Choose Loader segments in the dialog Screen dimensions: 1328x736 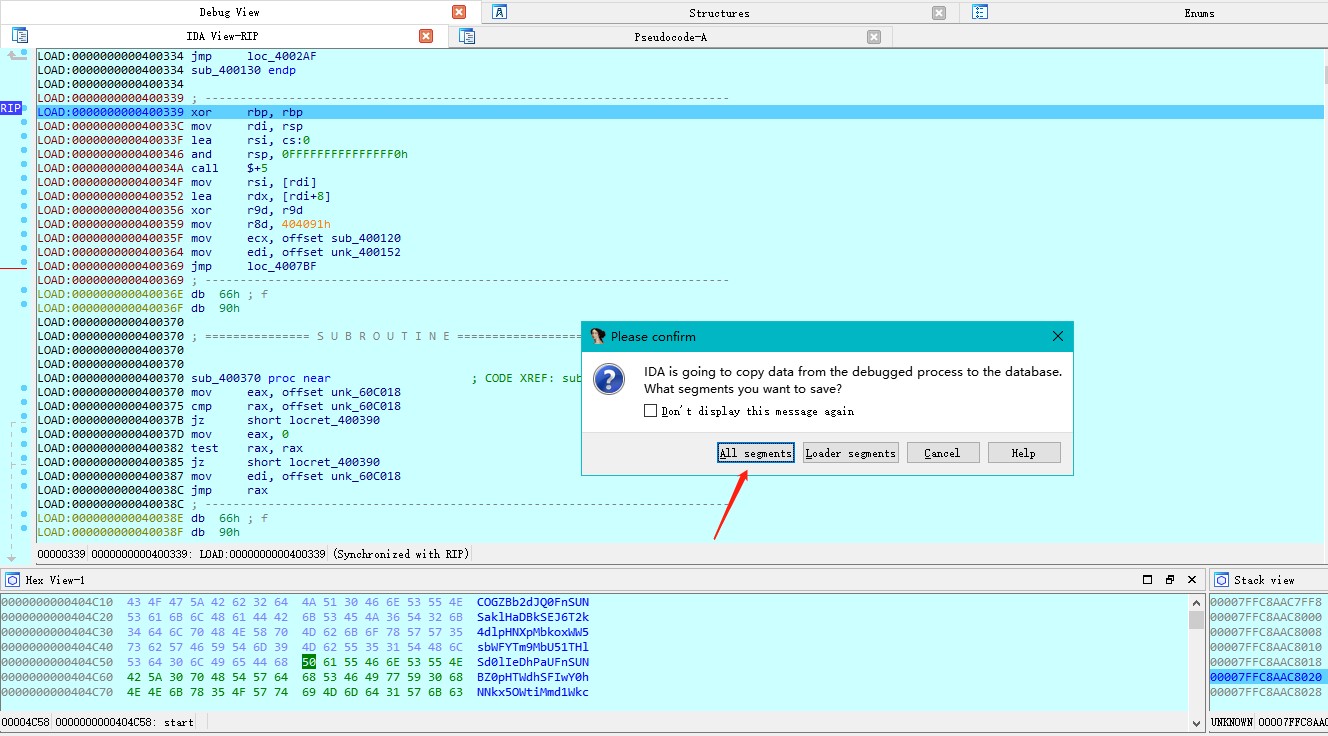pyautogui.click(x=850, y=453)
